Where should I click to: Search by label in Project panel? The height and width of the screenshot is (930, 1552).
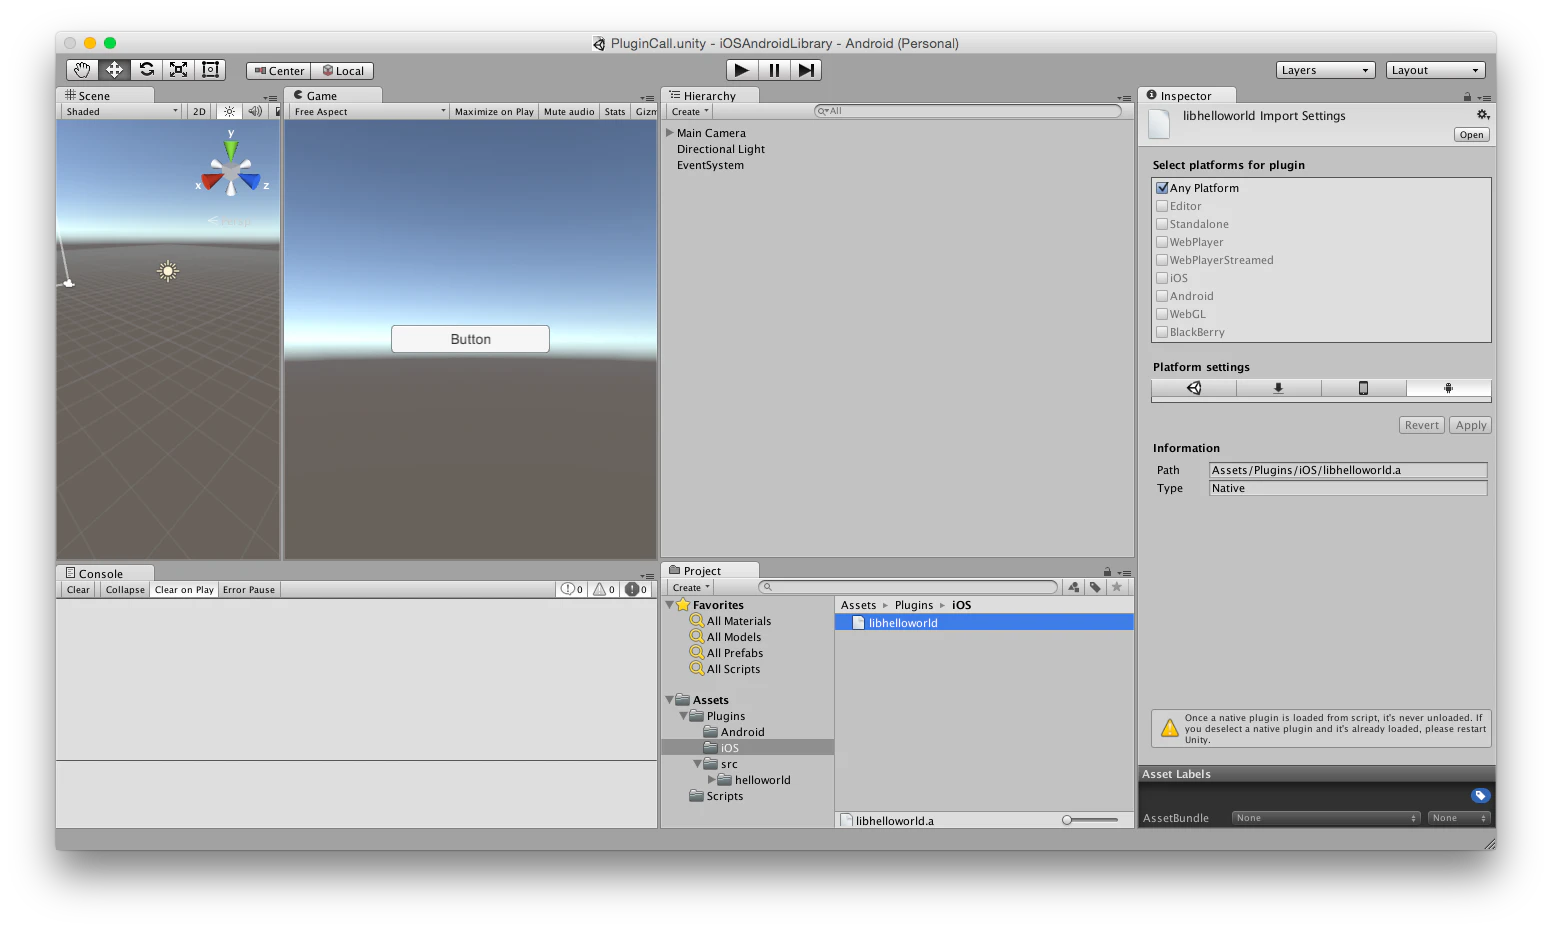(x=1095, y=588)
